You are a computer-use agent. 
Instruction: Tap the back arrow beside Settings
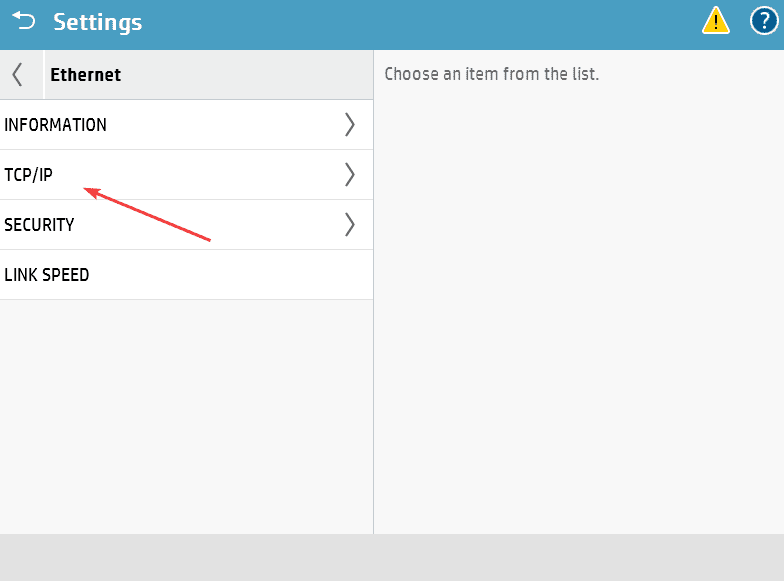pos(23,21)
